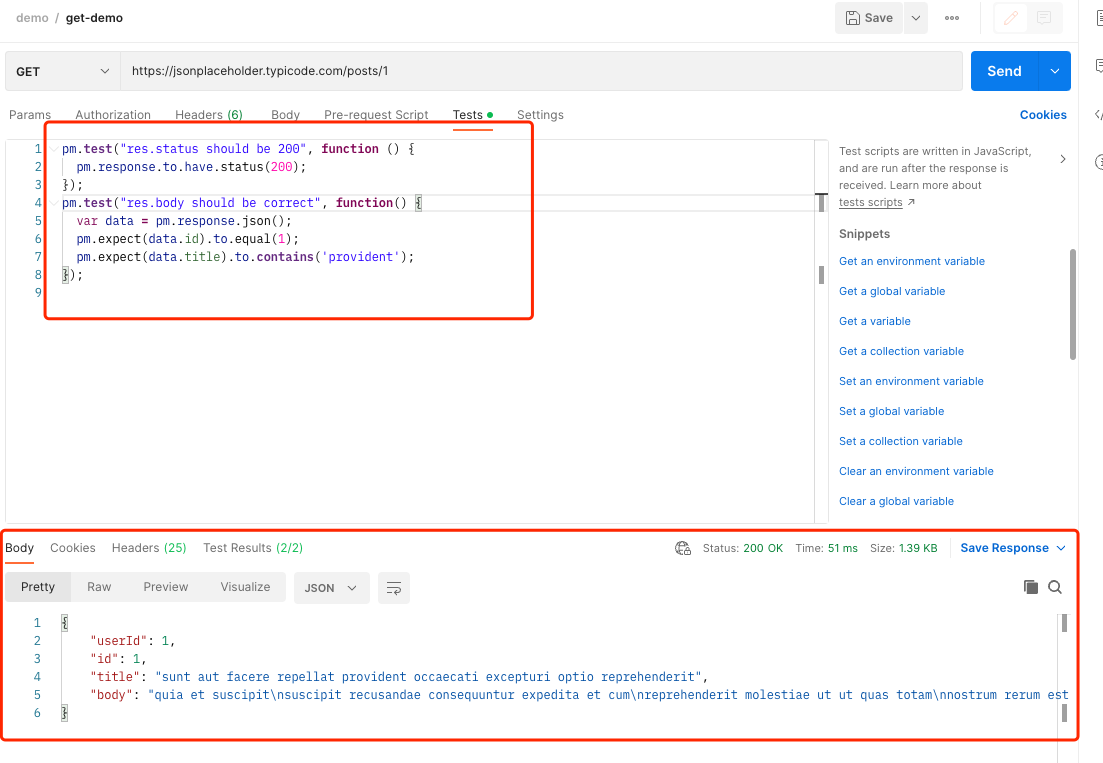The height and width of the screenshot is (763, 1103).
Task: Fold the code block at line 4
Action: tap(53, 203)
